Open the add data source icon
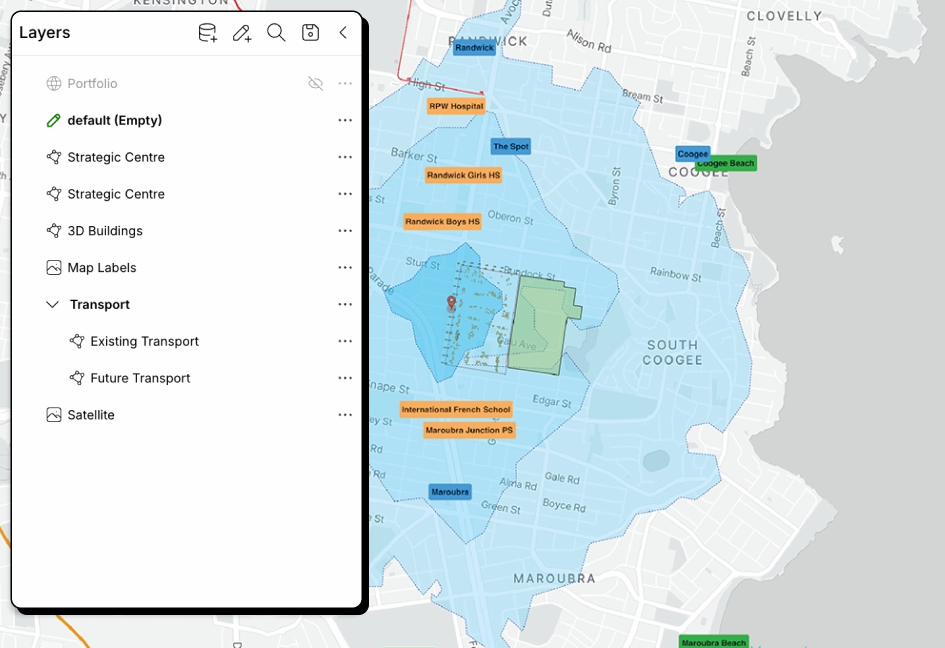 207,32
